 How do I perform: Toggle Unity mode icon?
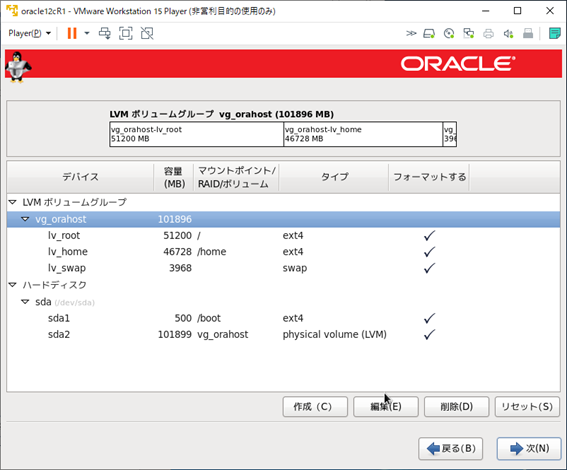147,33
